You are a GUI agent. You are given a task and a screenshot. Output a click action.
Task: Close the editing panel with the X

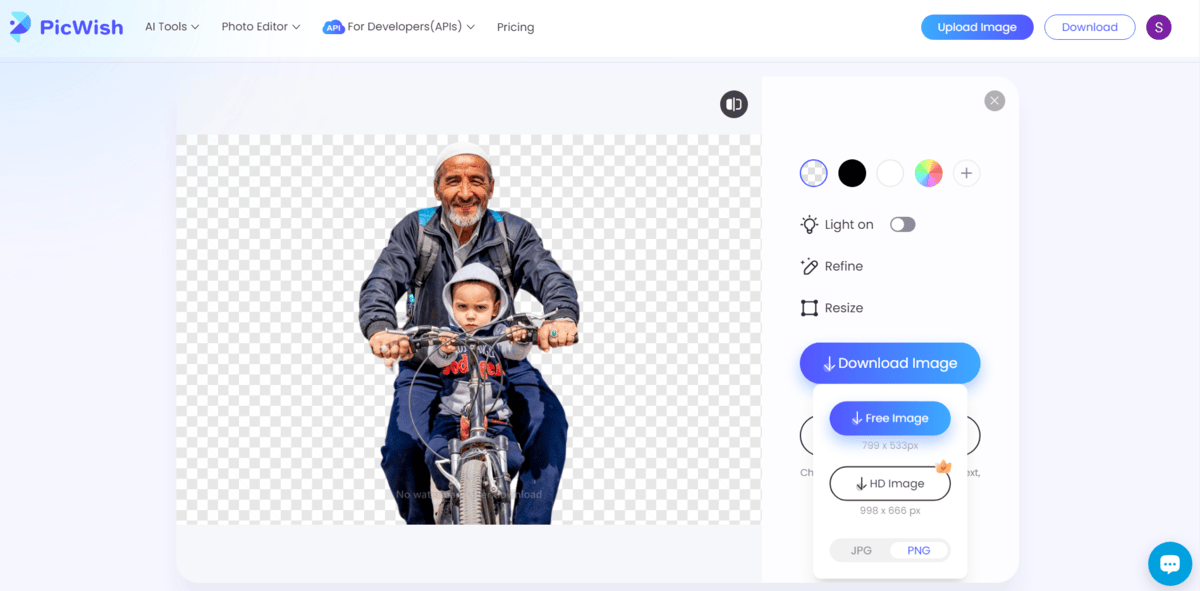tap(994, 100)
